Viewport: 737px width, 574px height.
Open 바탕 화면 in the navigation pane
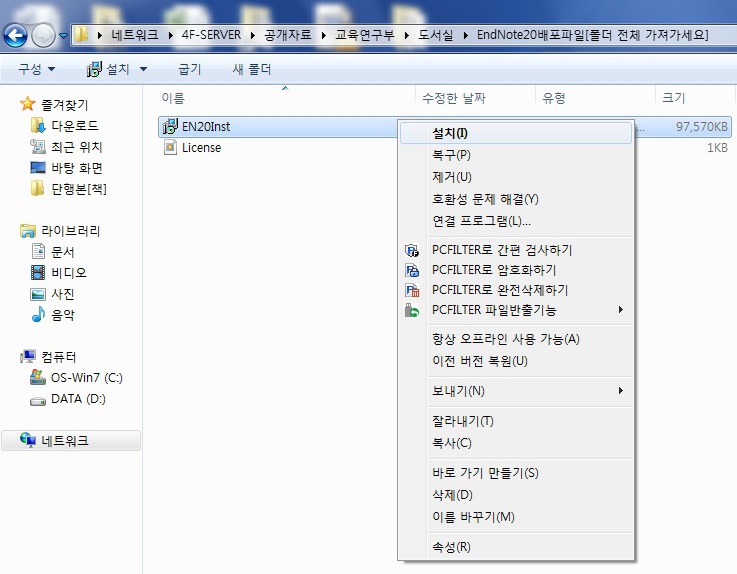pyautogui.click(x=77, y=168)
